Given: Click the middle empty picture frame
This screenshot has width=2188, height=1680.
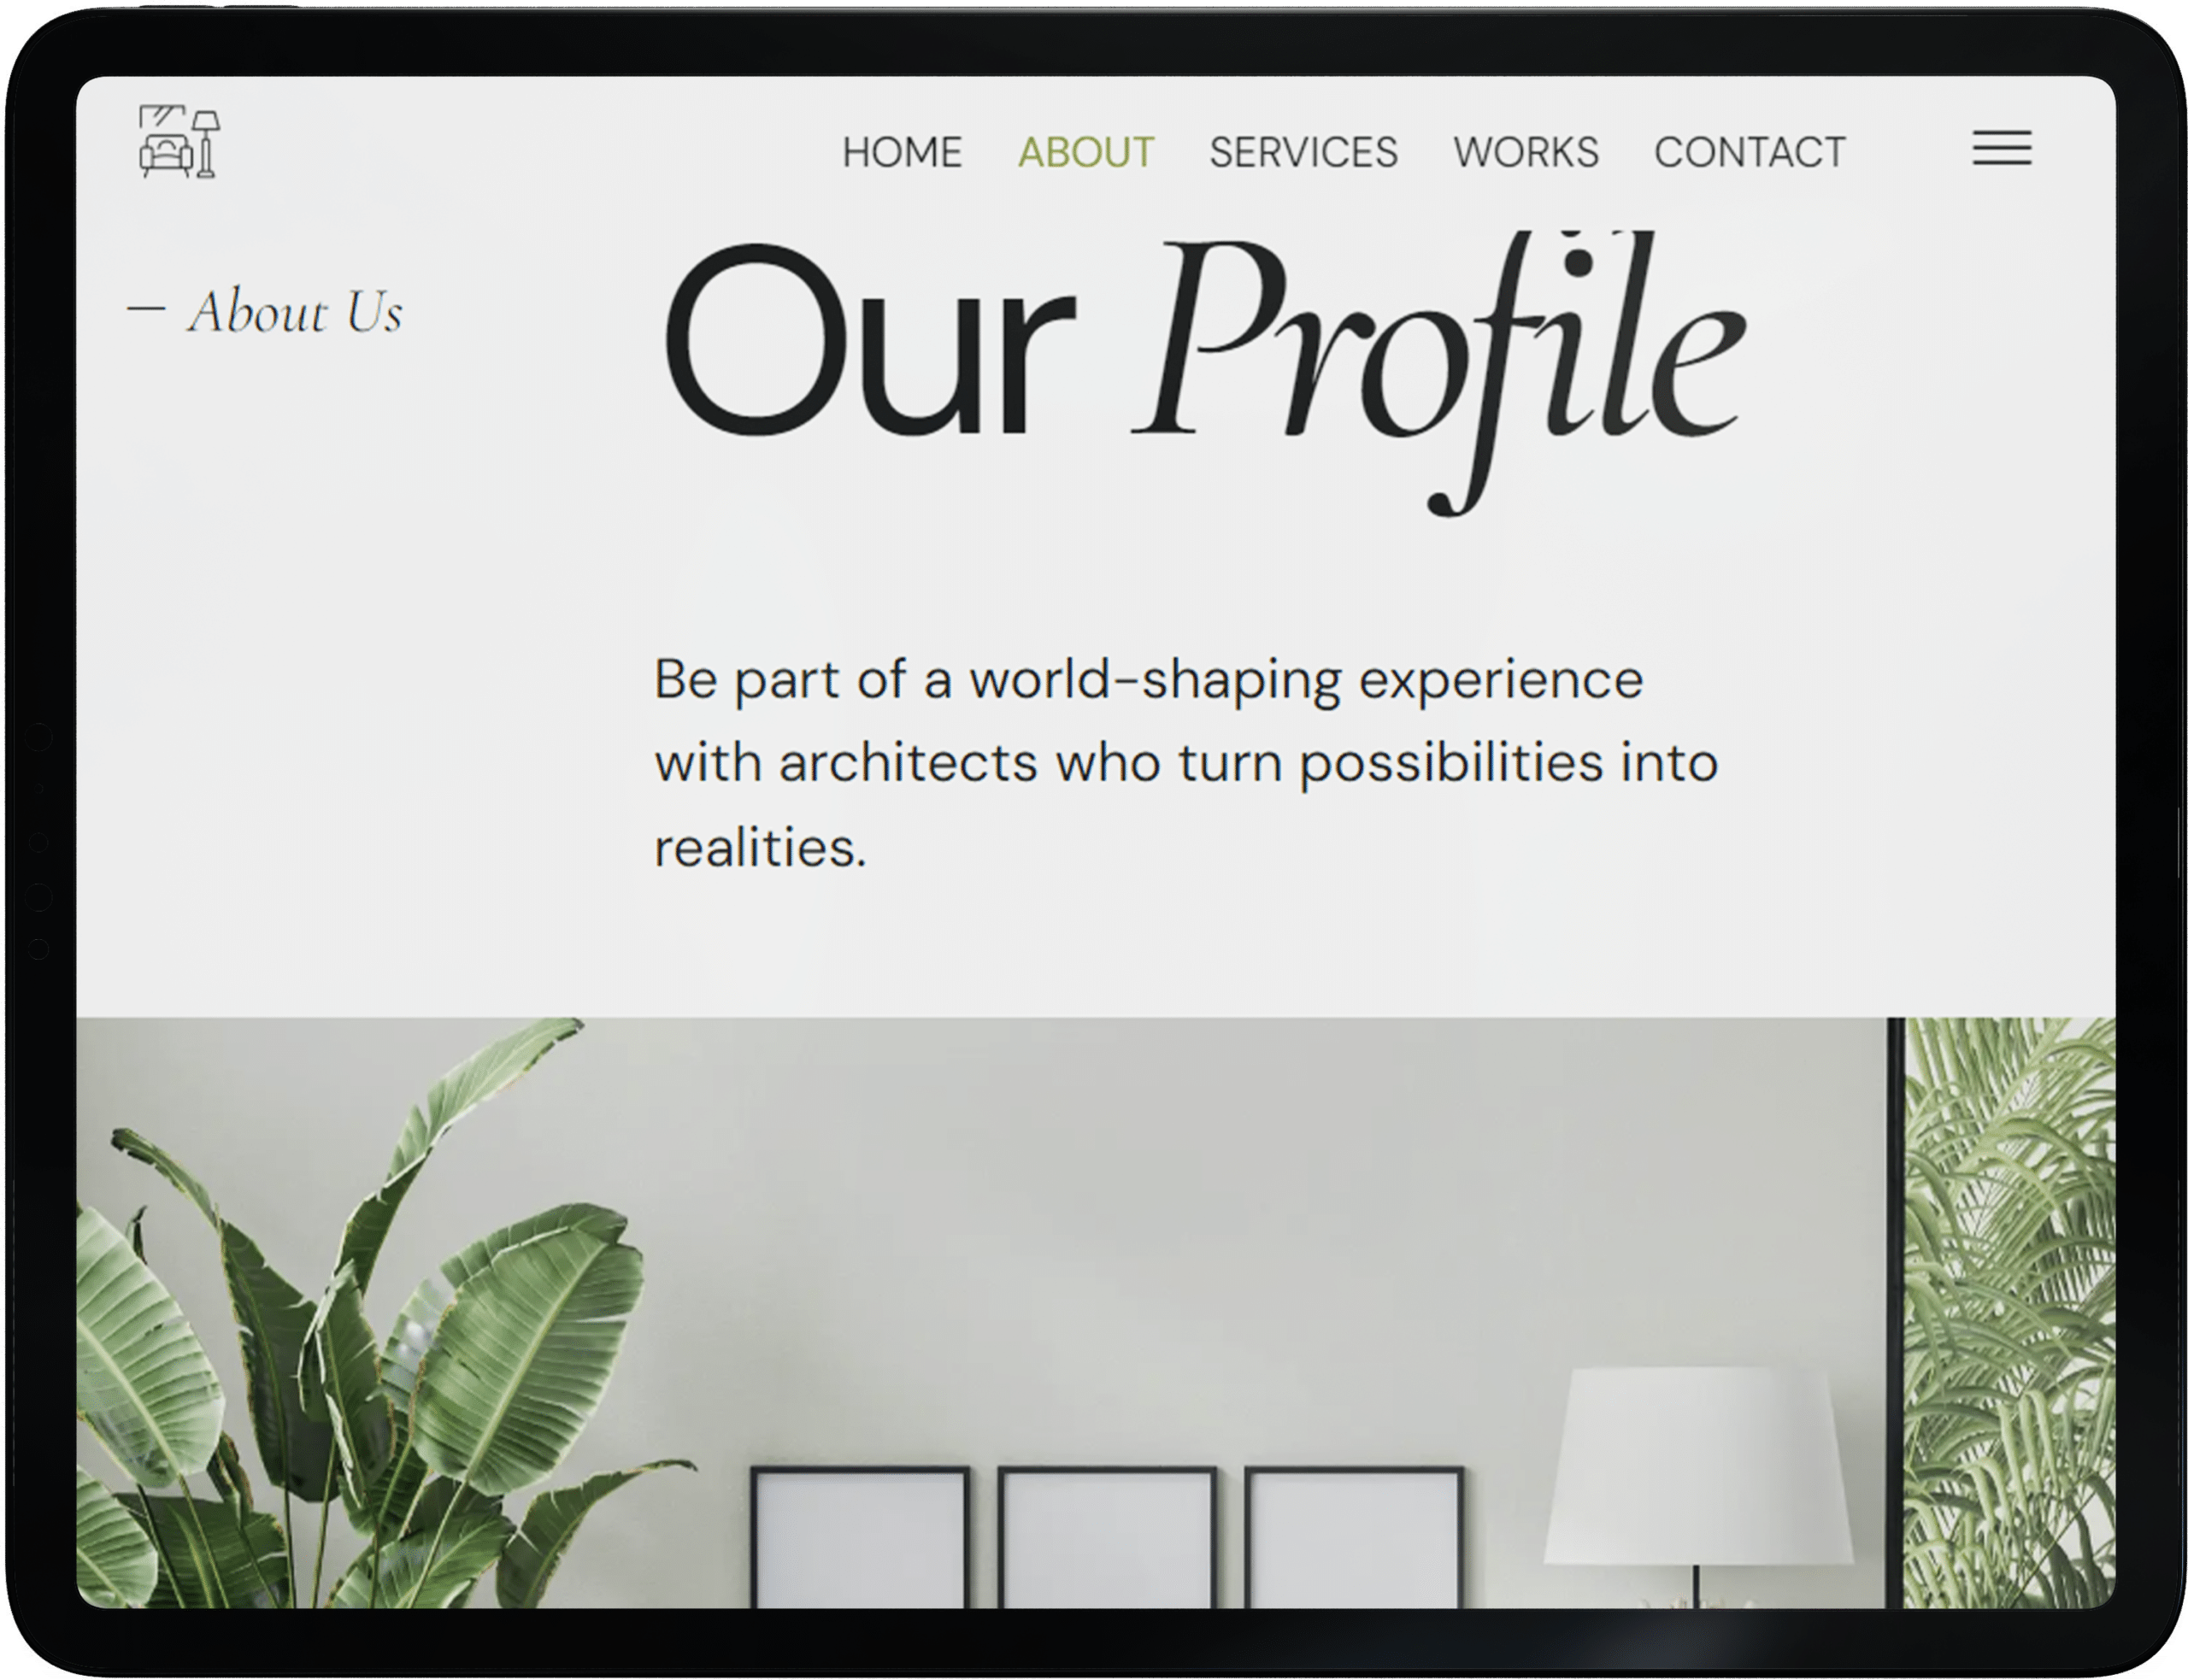Looking at the screenshot, I should (1107, 1537).
